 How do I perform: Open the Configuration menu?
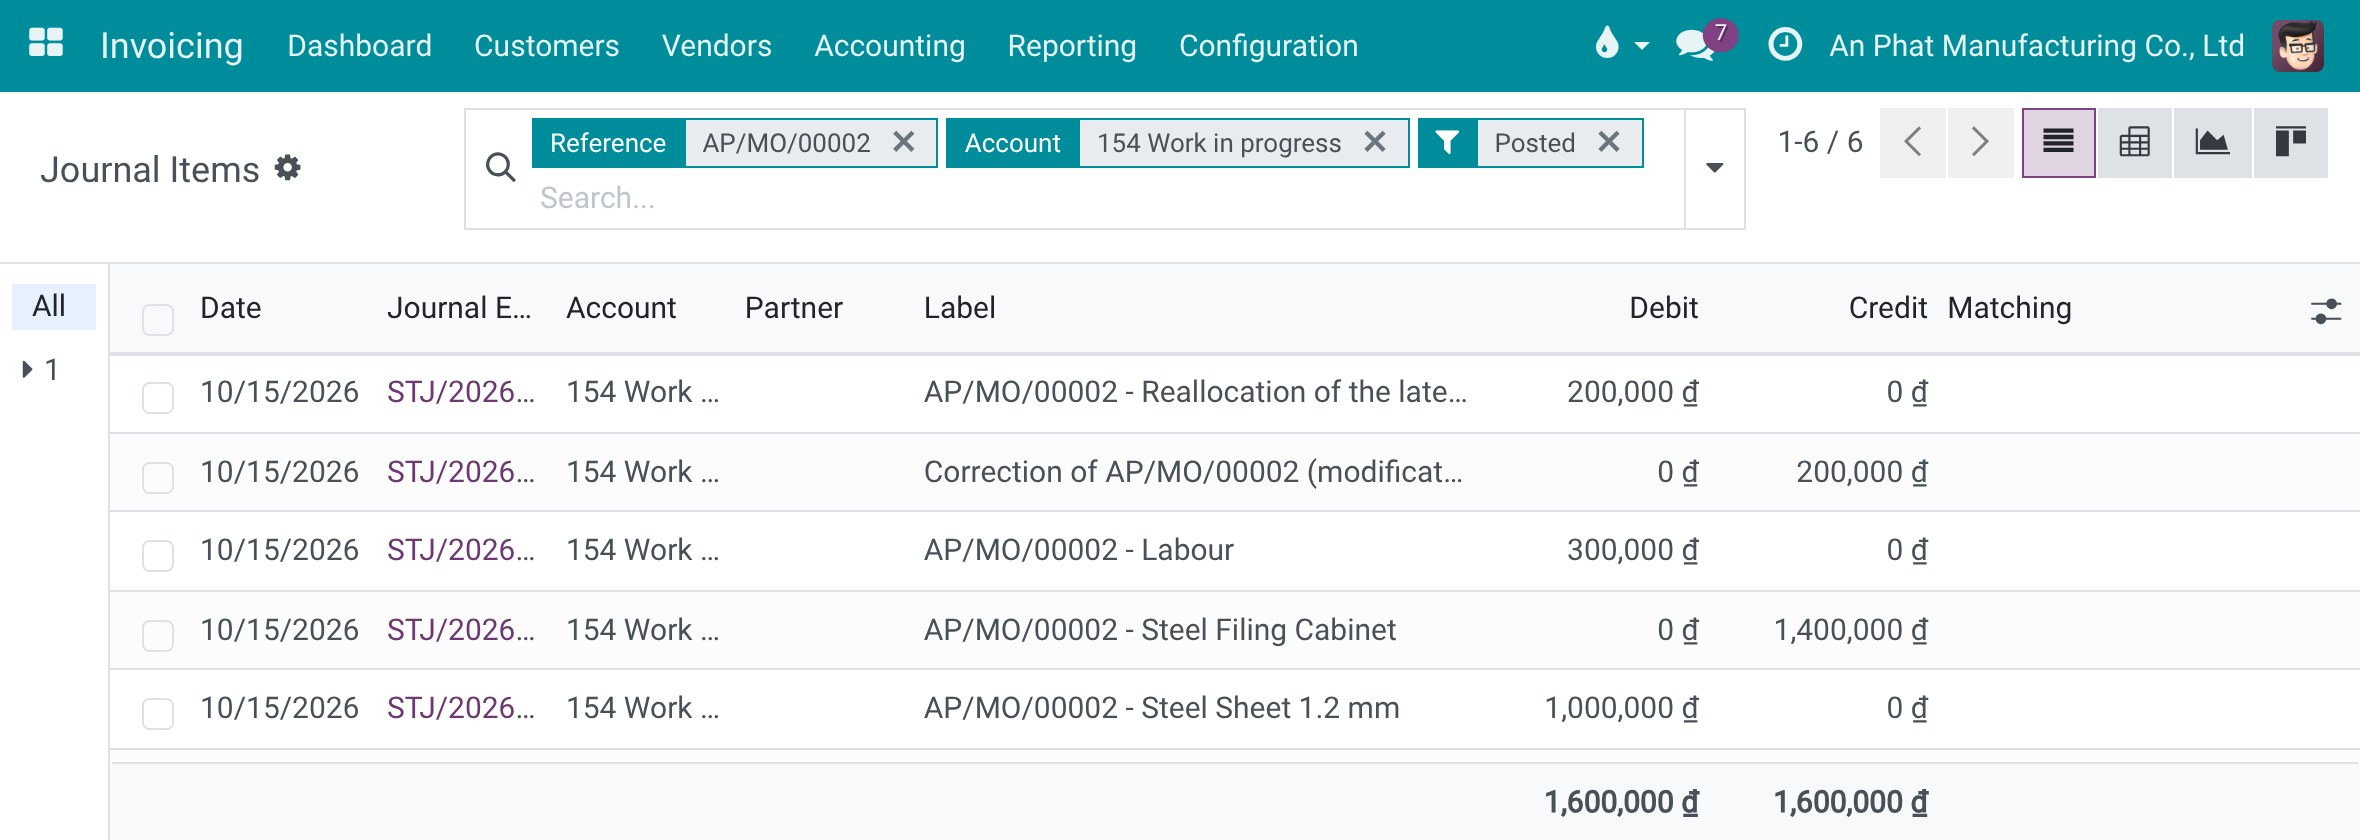coord(1268,46)
